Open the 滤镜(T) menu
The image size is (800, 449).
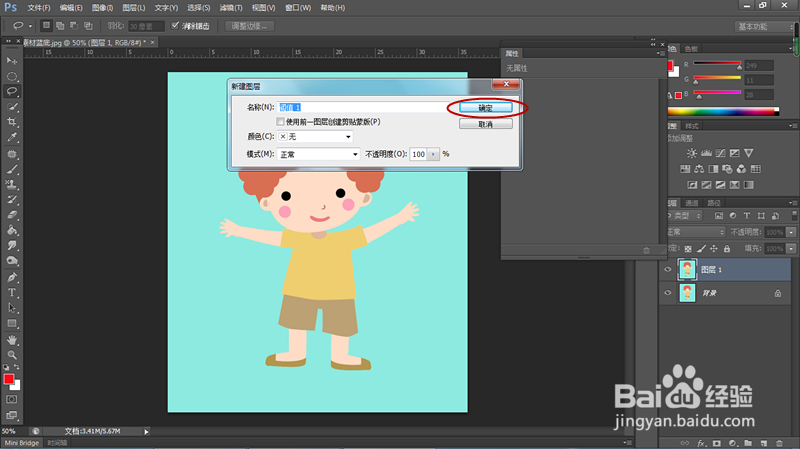point(231,8)
